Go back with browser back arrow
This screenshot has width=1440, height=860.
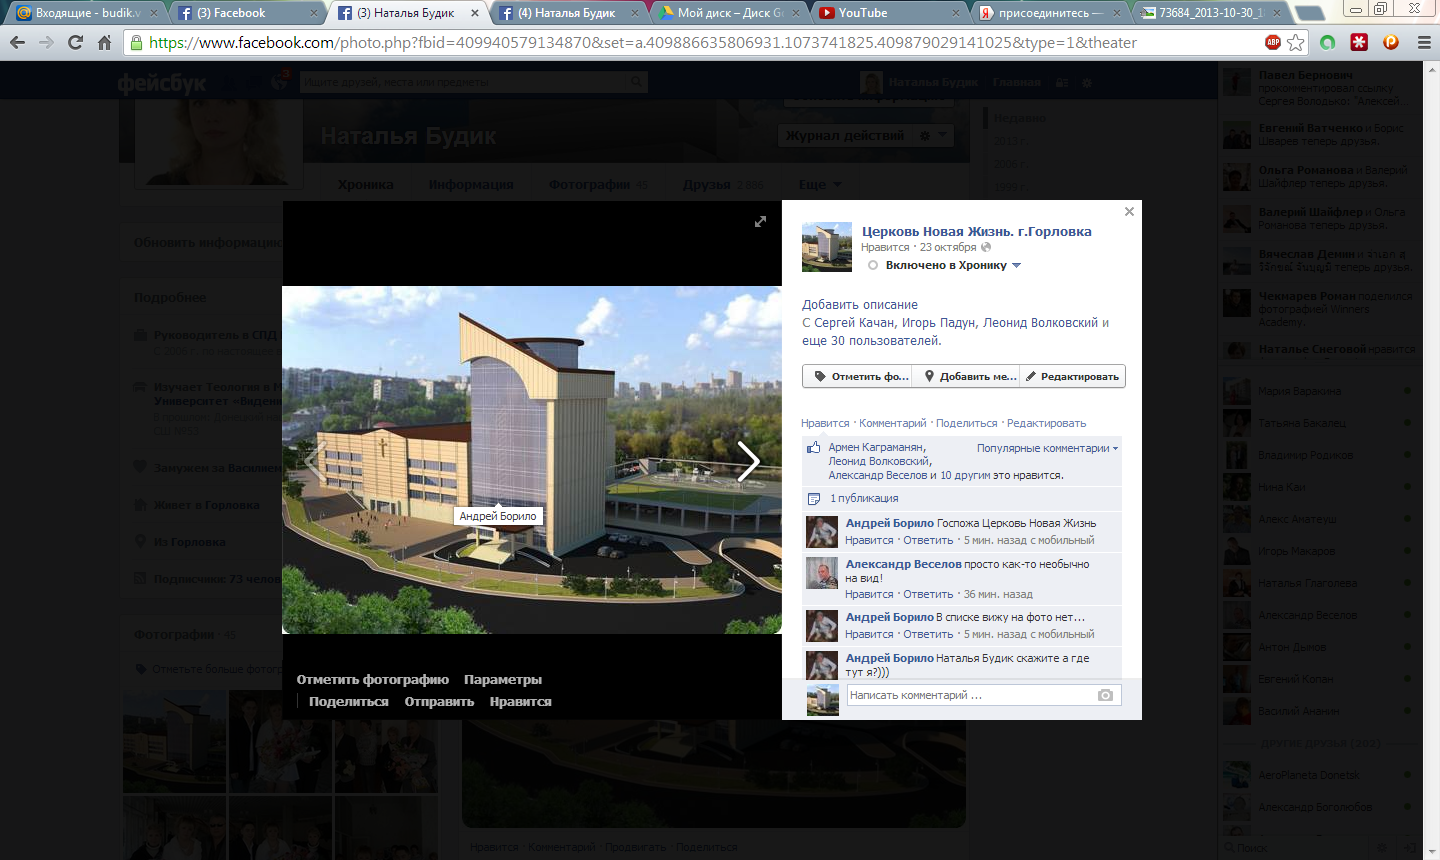17,43
